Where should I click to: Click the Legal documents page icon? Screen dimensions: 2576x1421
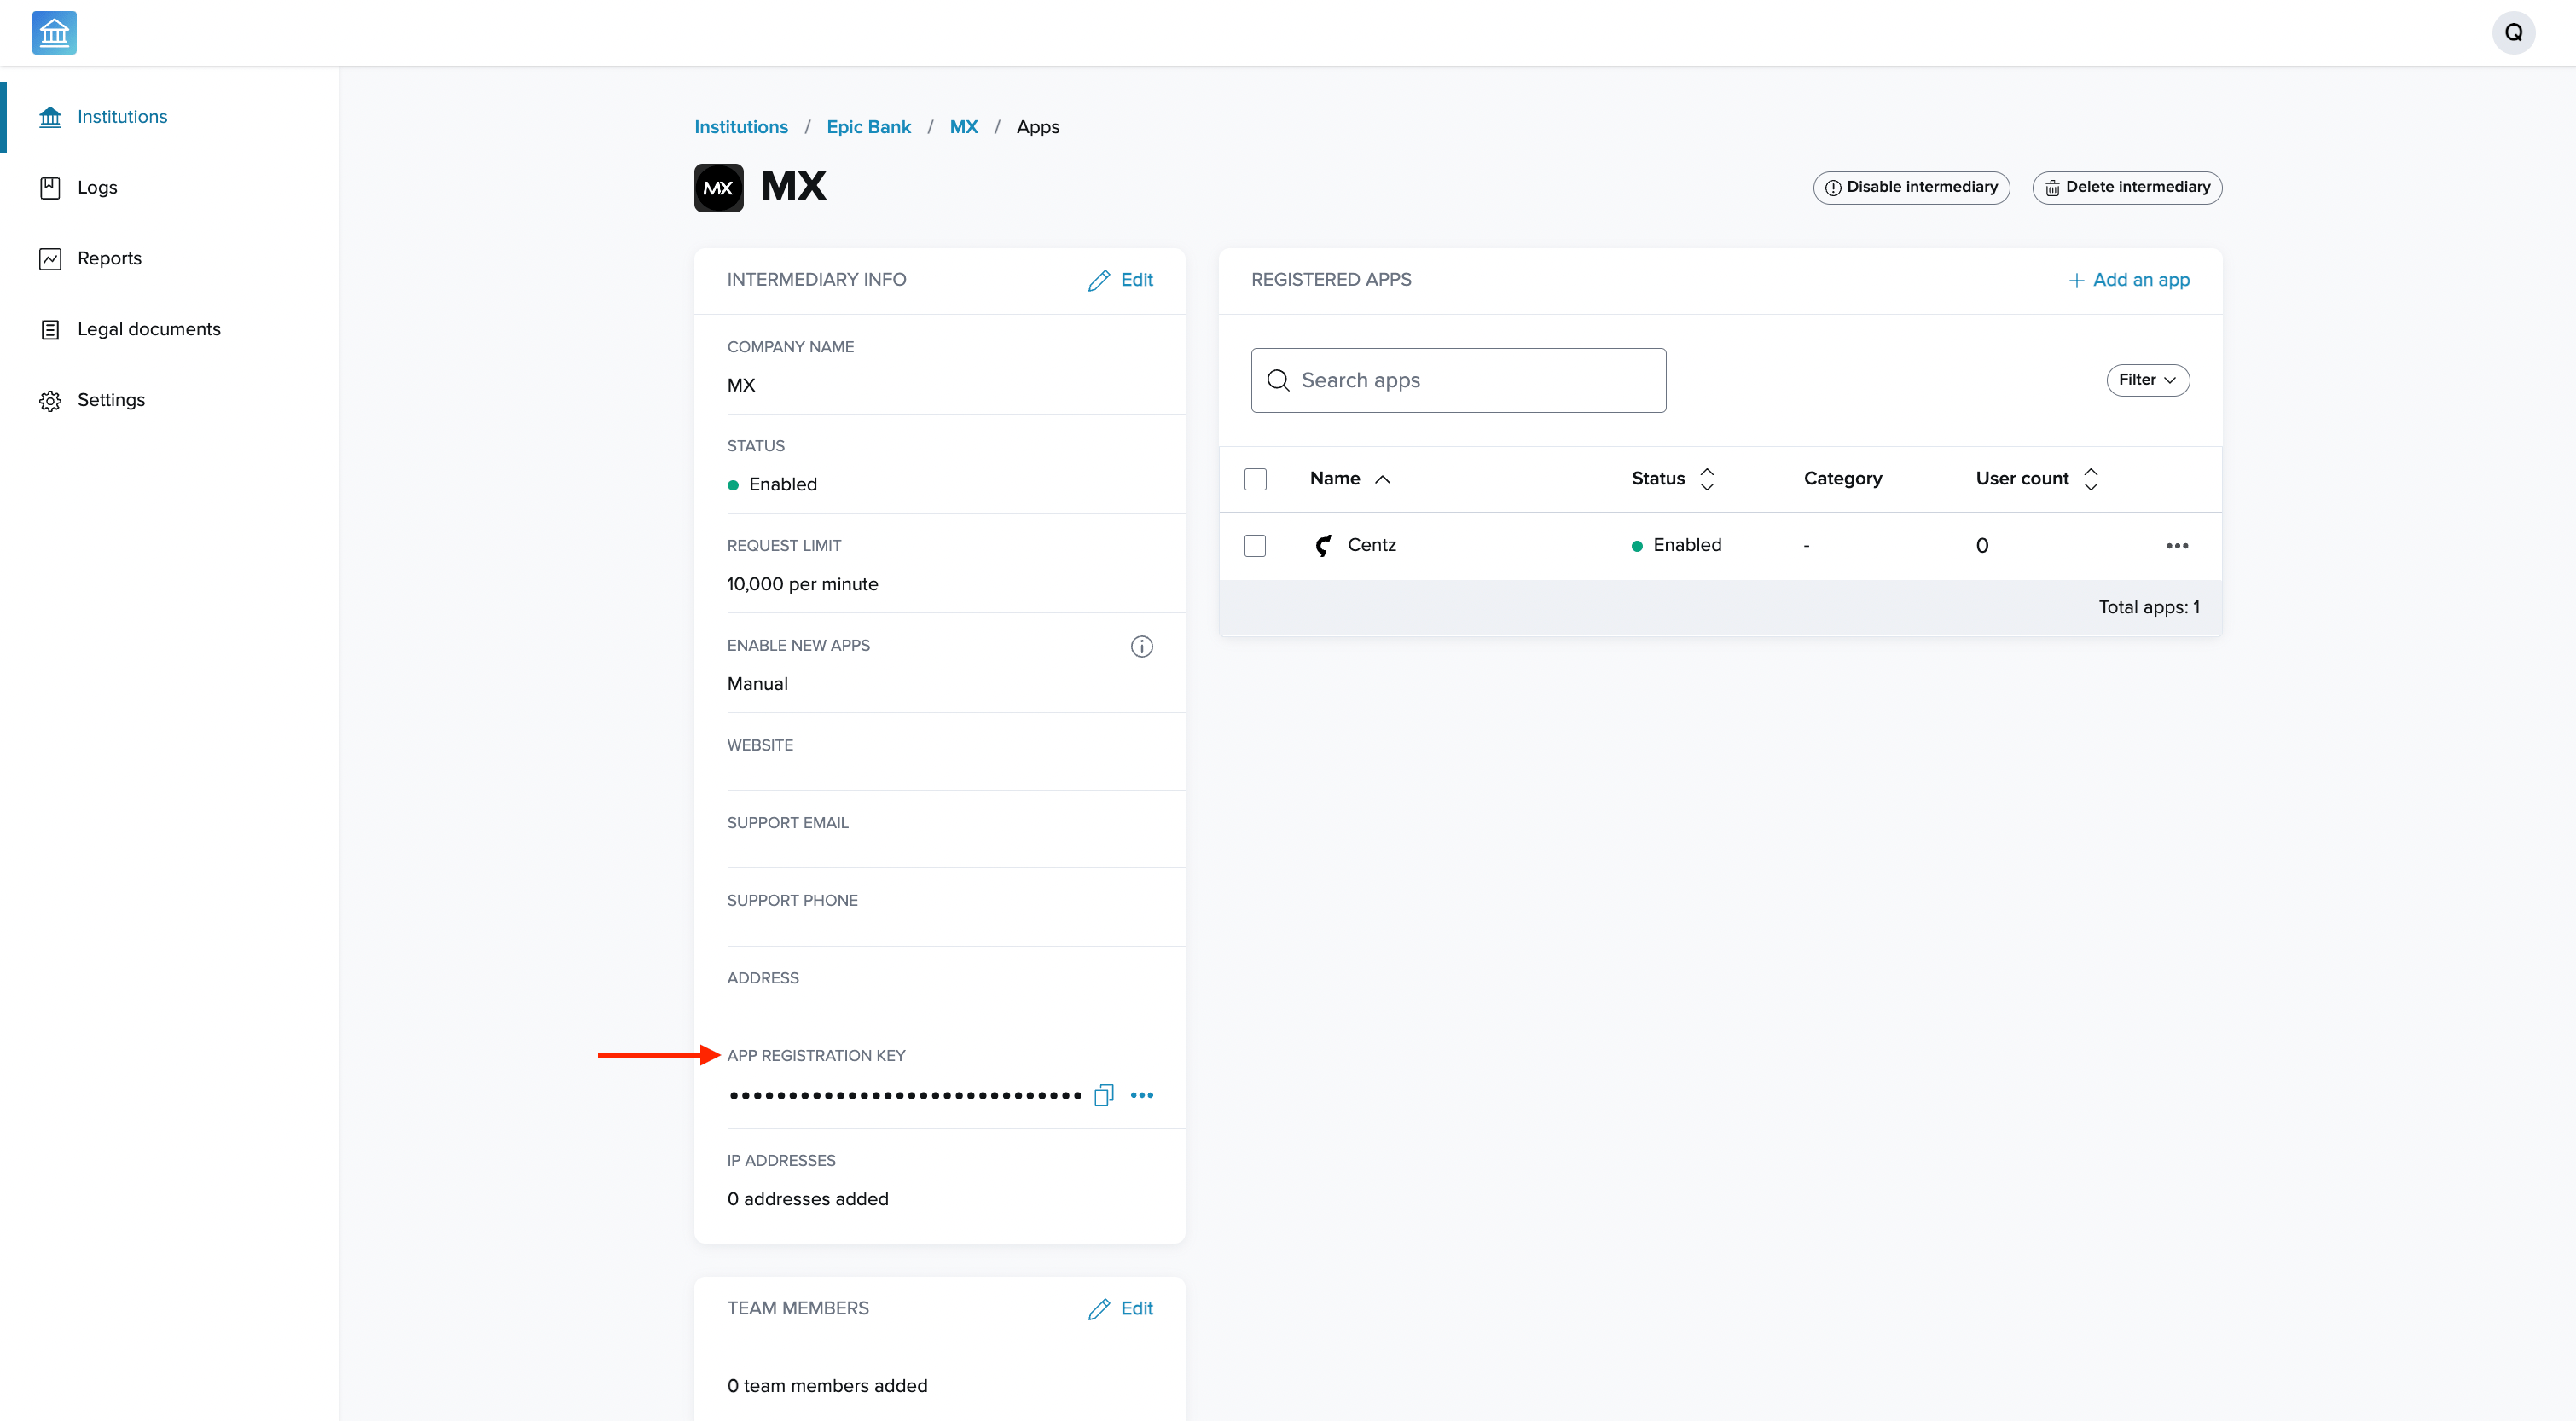coord(50,330)
